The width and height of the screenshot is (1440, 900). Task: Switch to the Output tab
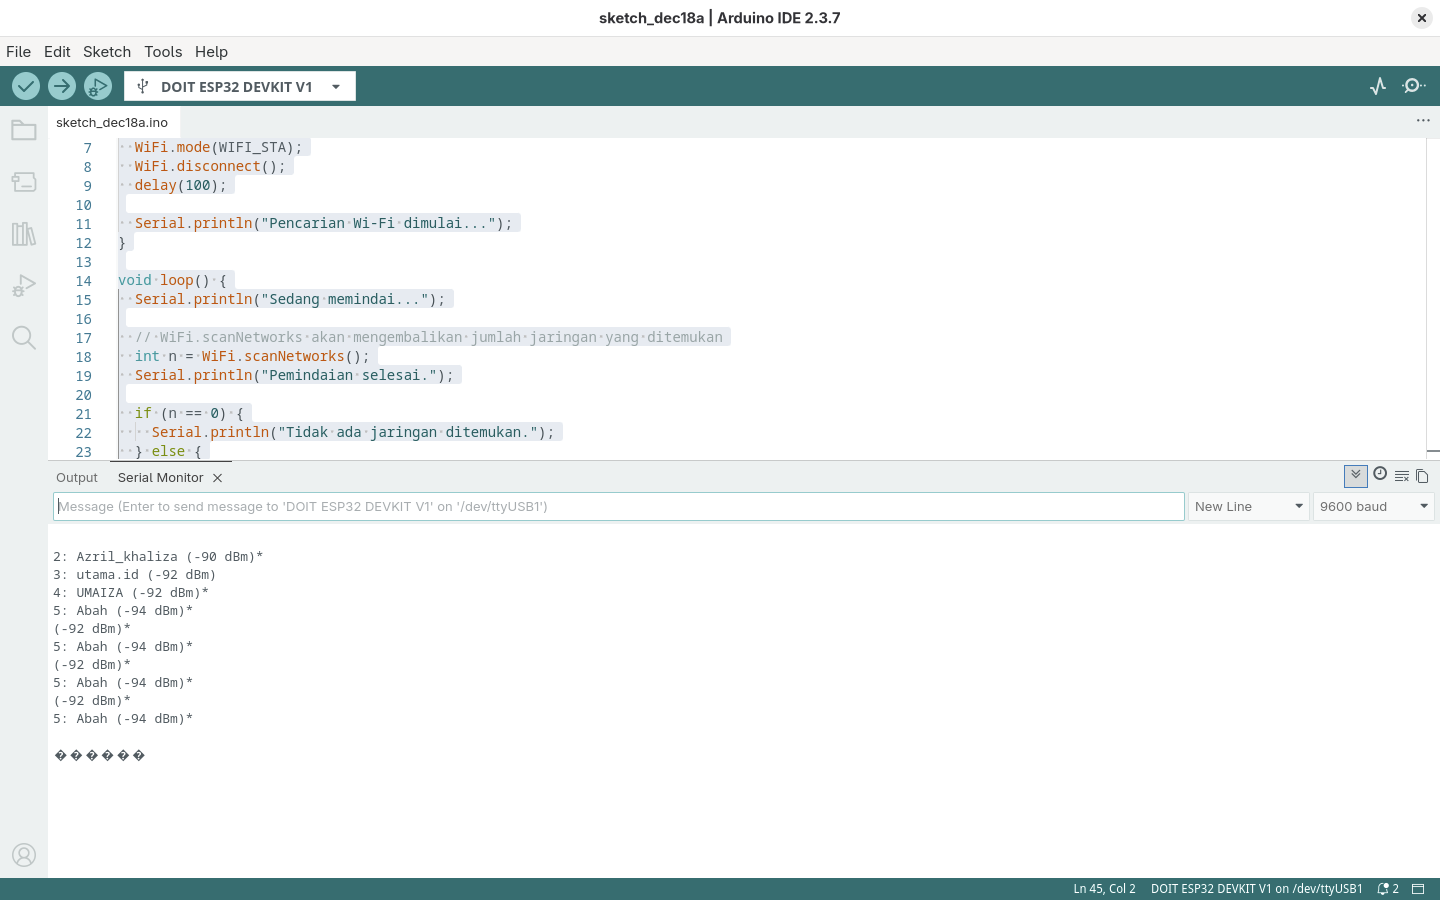[77, 478]
